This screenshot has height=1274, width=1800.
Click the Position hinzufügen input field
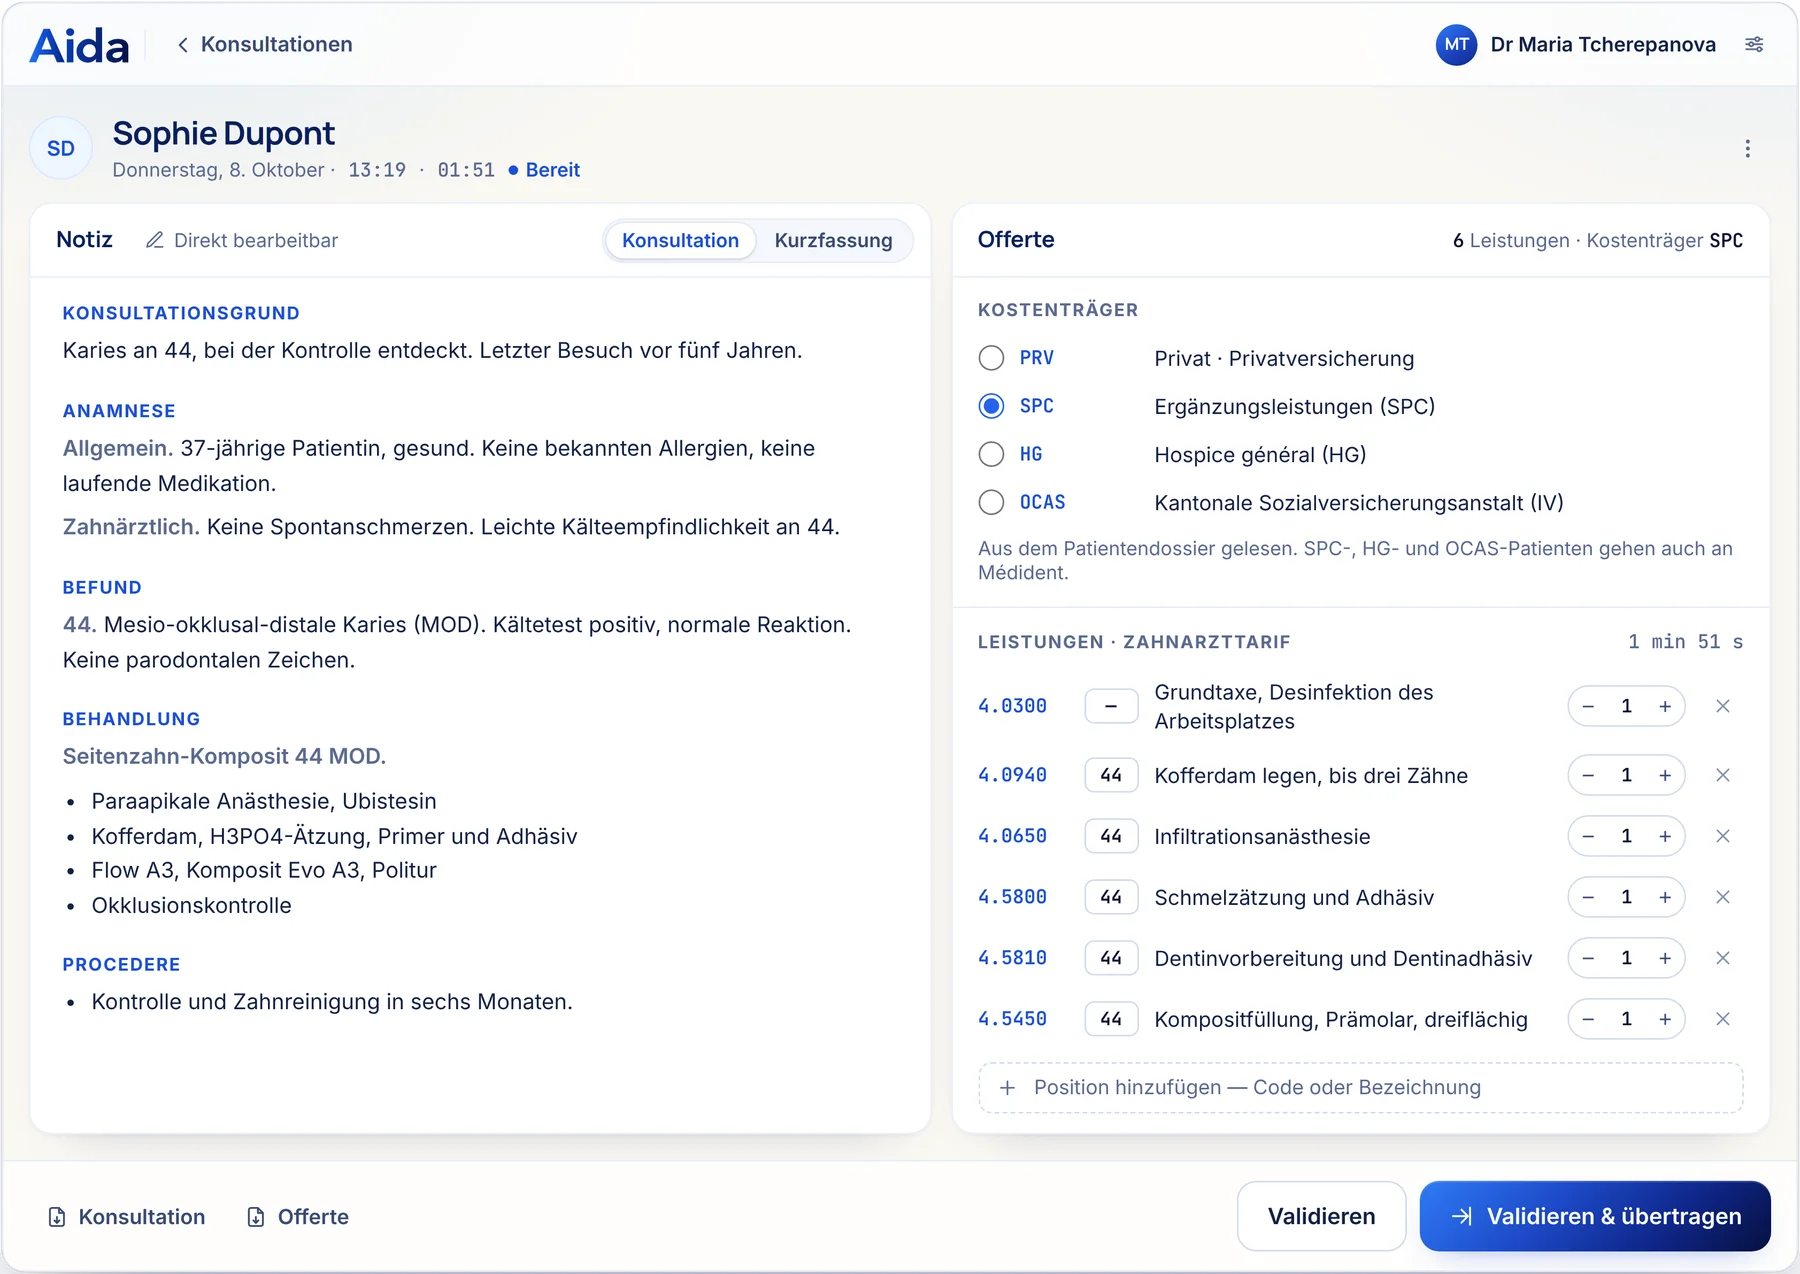pos(1361,1087)
